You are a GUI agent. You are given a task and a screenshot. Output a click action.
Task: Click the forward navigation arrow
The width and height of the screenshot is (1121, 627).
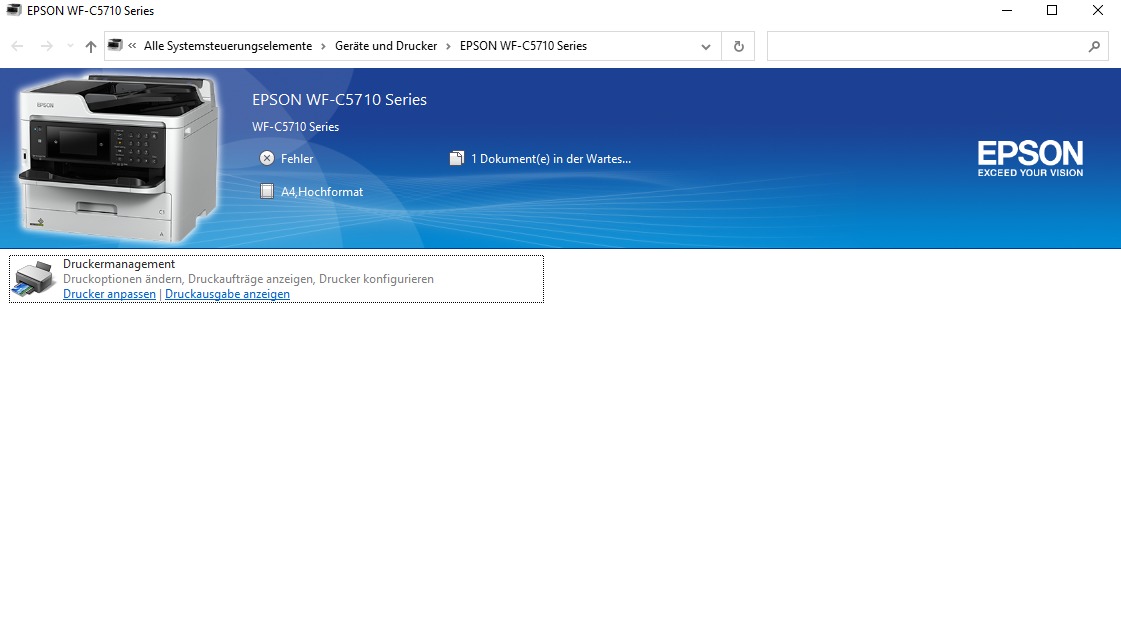click(x=46, y=46)
